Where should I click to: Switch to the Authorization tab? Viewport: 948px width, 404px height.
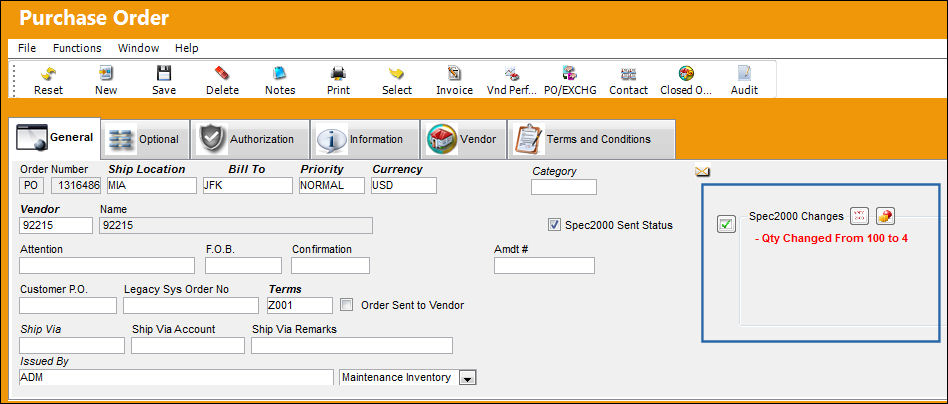[x=250, y=139]
